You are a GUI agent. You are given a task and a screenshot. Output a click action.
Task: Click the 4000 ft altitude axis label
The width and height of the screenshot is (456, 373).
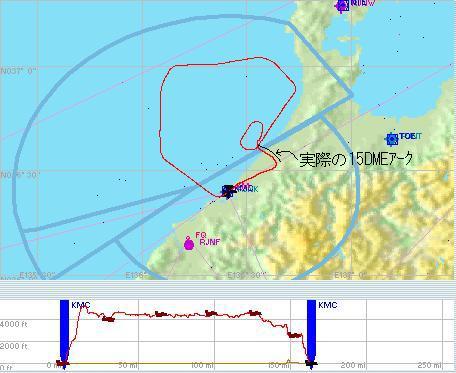point(13,324)
